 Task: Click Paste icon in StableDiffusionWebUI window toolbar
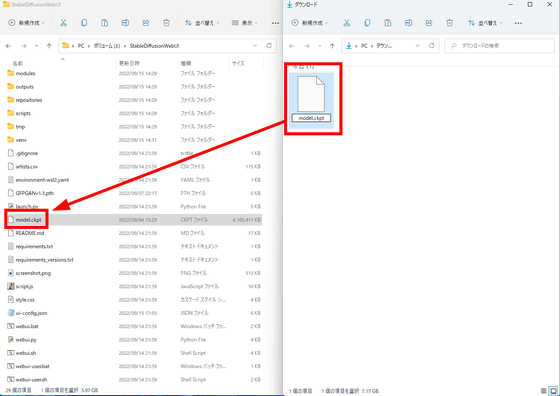pos(104,23)
